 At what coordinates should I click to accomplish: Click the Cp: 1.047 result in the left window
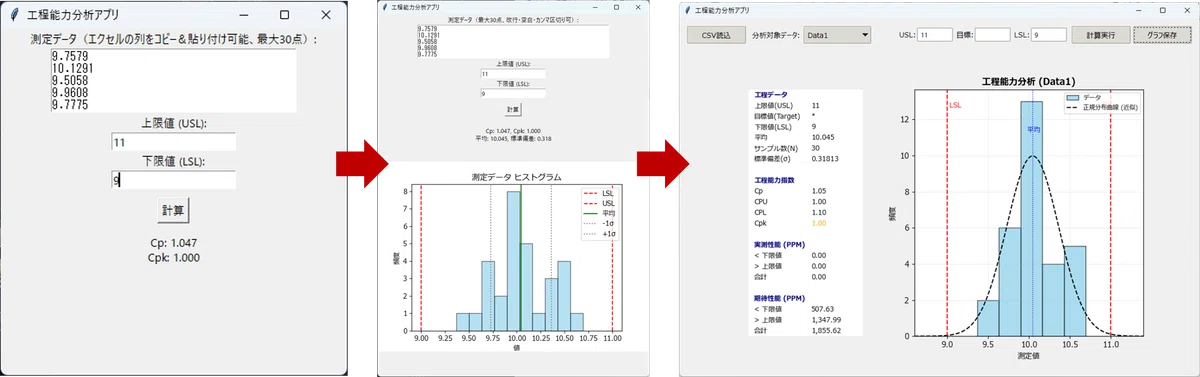(173, 243)
